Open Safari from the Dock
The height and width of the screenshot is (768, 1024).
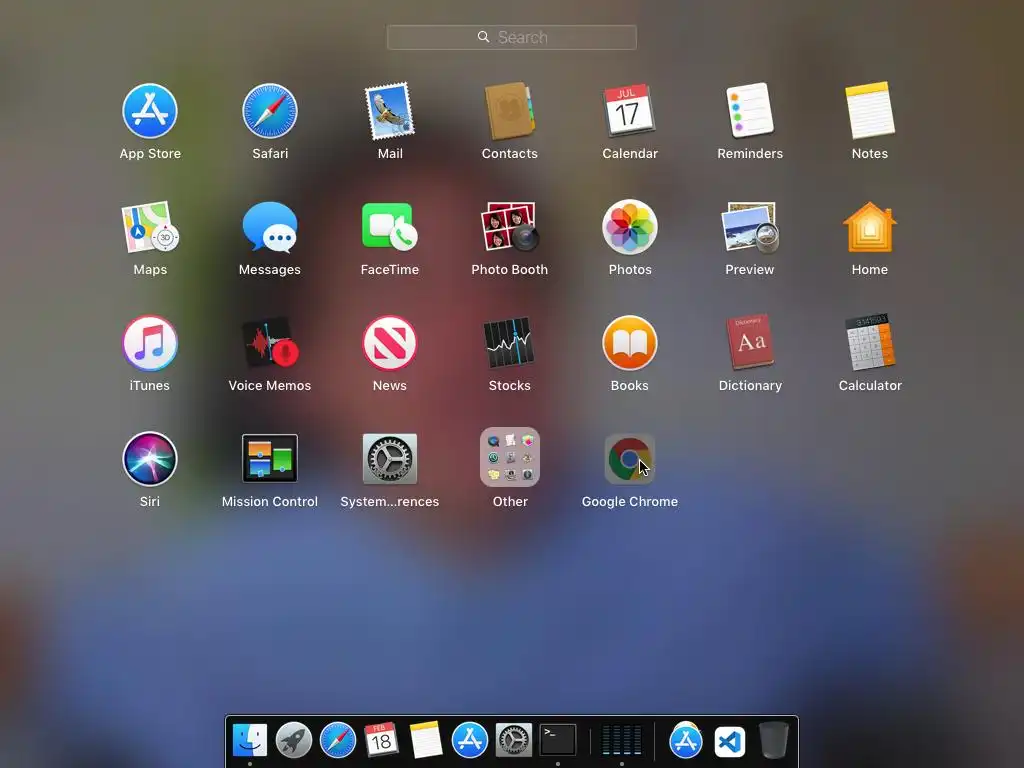338,741
